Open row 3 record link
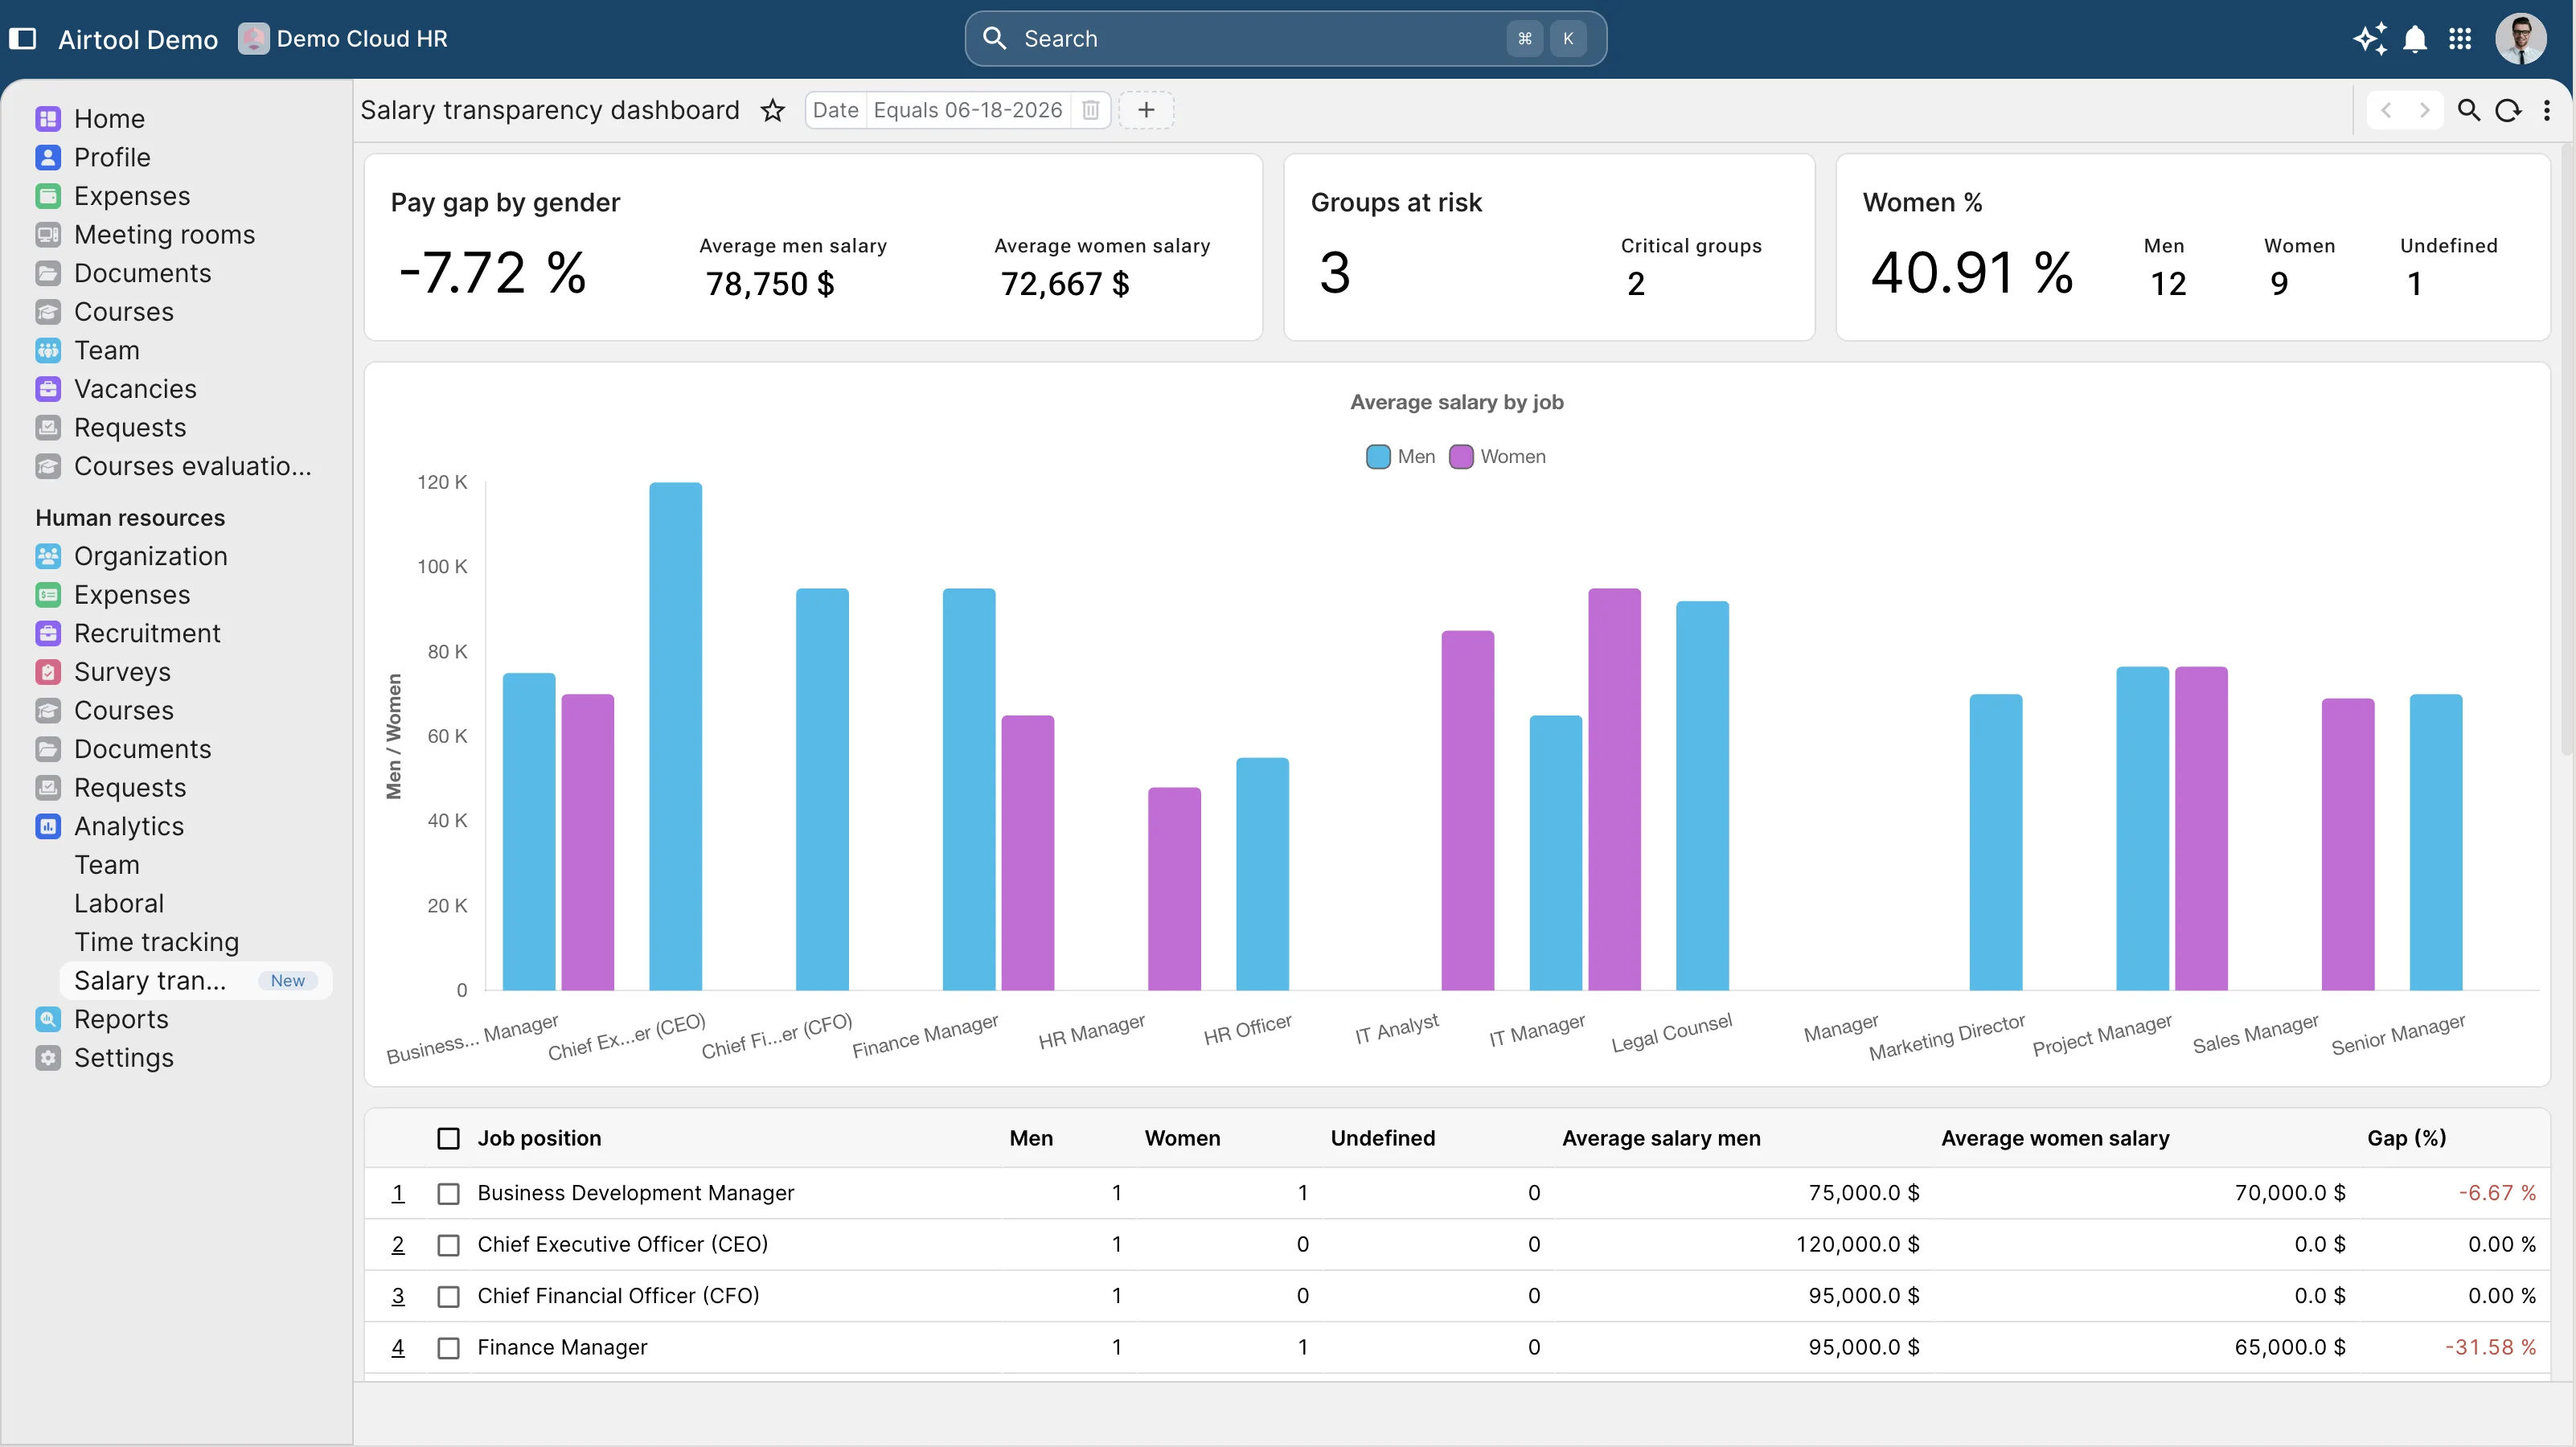The image size is (2576, 1447). tap(398, 1296)
